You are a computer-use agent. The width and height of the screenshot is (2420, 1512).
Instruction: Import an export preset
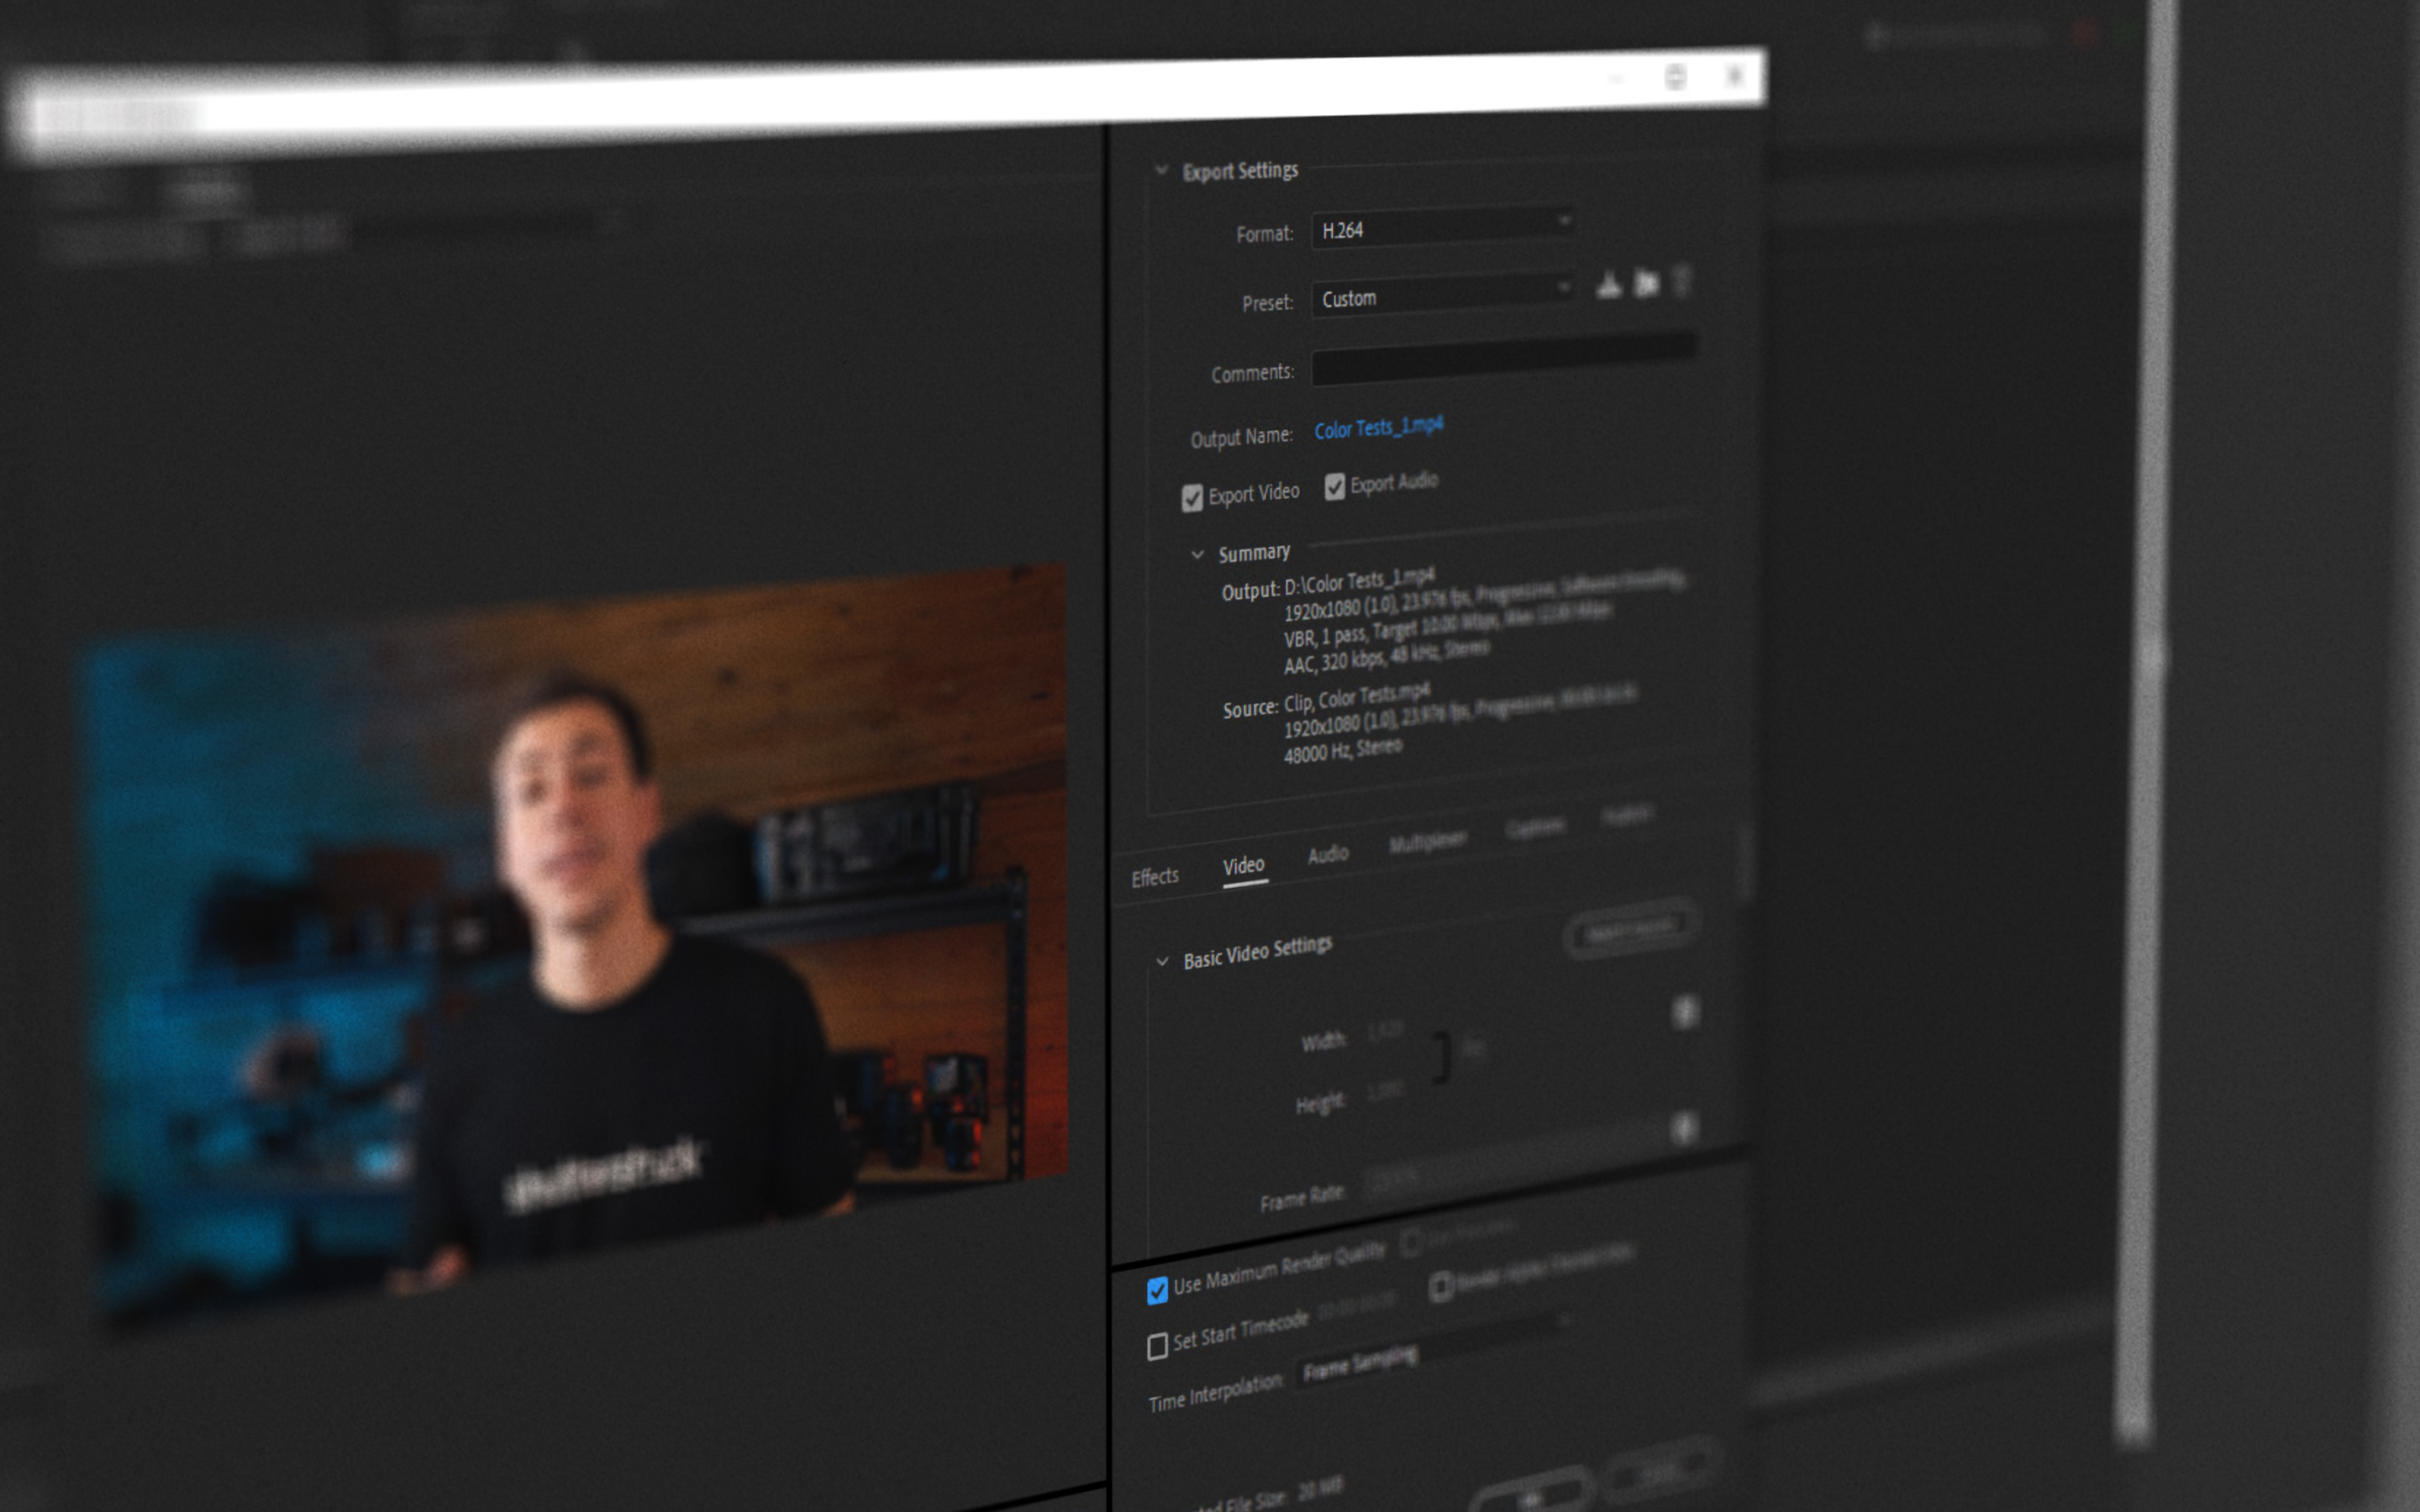click(x=1646, y=285)
